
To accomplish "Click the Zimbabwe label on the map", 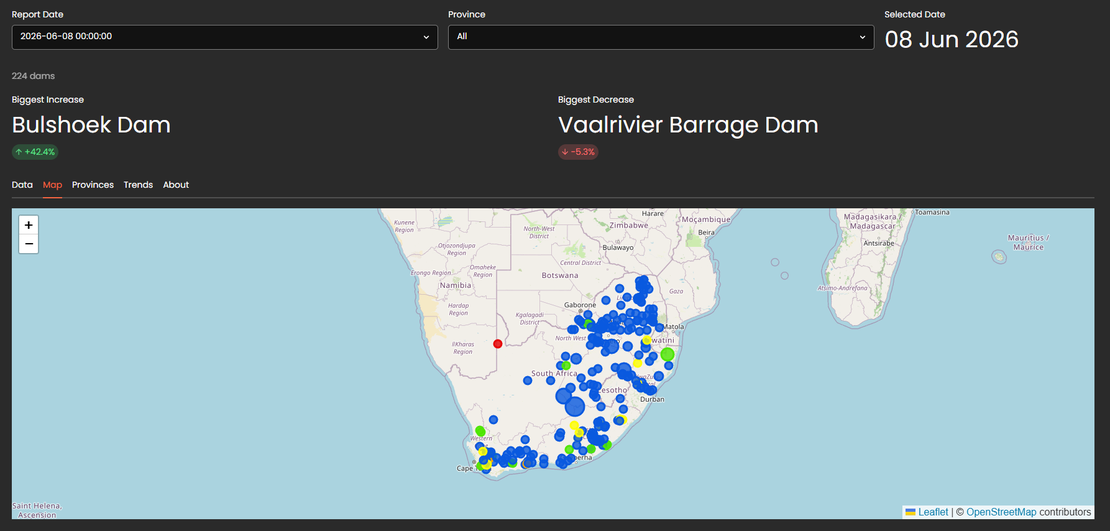I will [628, 225].
